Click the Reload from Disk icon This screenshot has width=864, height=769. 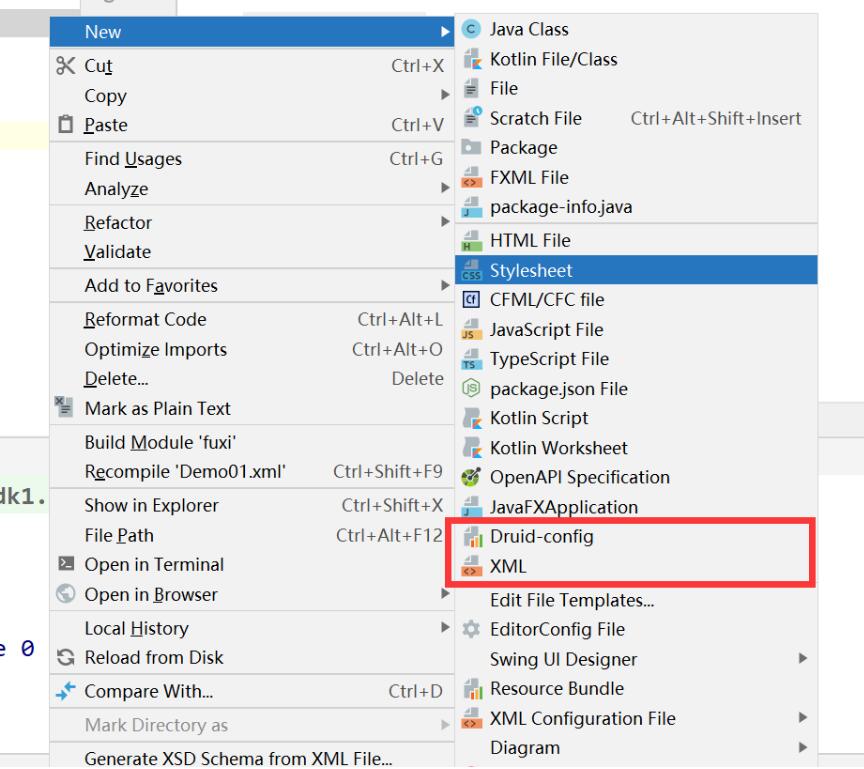coord(67,659)
